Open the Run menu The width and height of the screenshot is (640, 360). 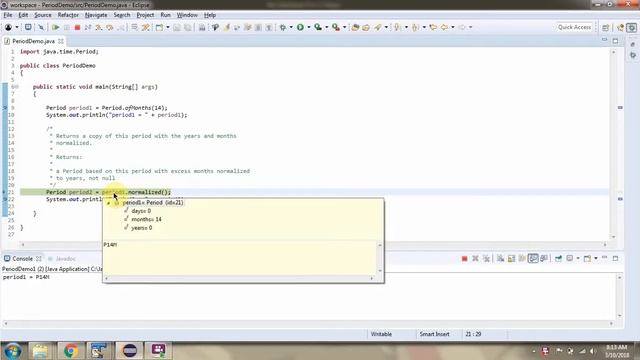pyautogui.click(x=165, y=15)
